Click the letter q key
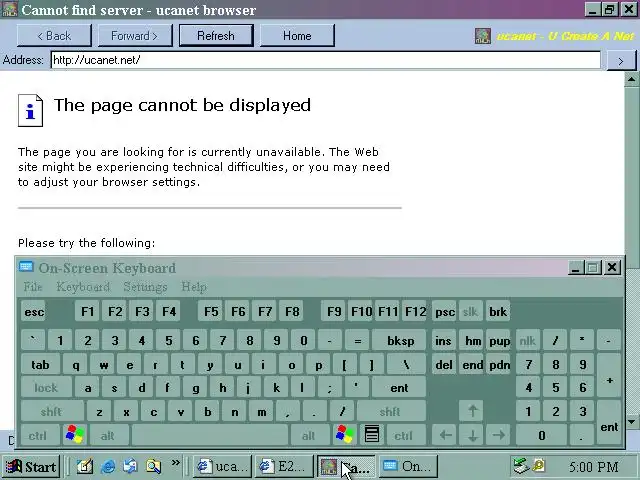640x480 pixels. tap(76, 364)
